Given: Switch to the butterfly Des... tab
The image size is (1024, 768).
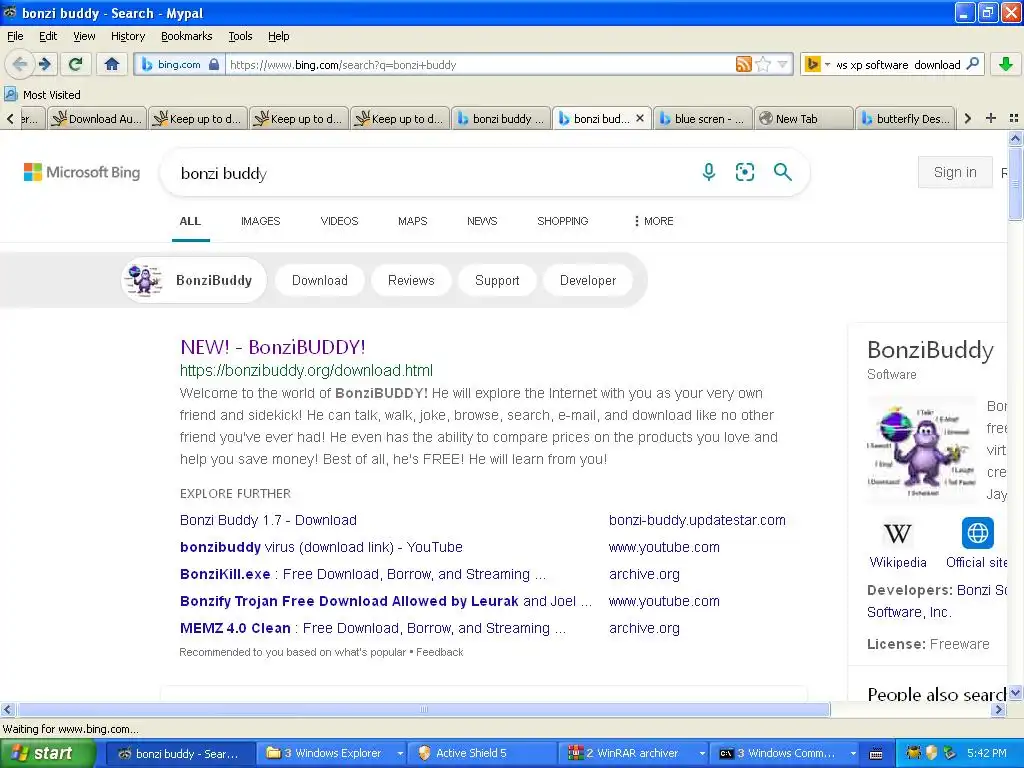Looking at the screenshot, I should point(904,118).
